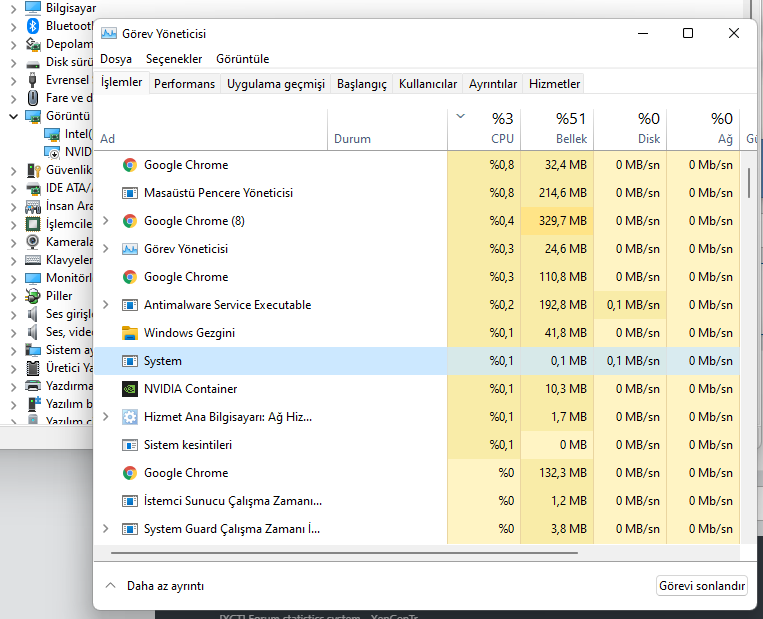
Task: Expand the Görev Yöneticisi process row
Action: click(x=106, y=249)
